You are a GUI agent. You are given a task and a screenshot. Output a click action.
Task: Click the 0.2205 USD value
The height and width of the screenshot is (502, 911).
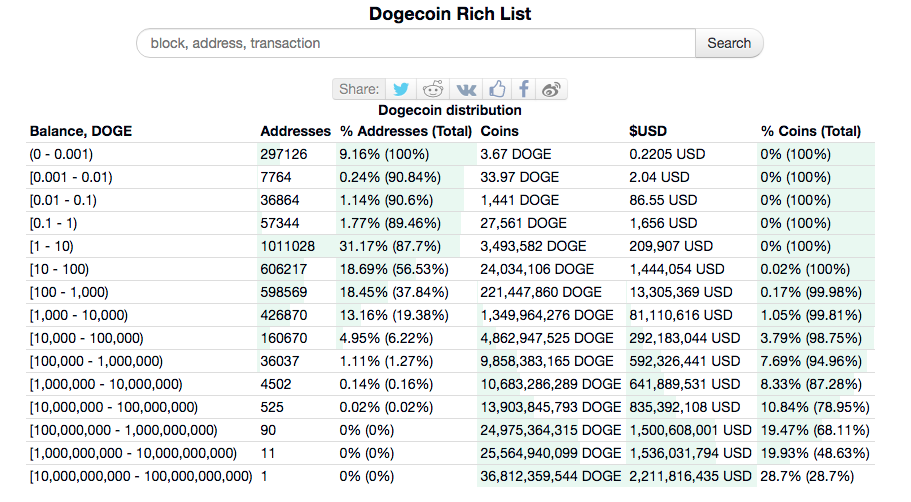(x=667, y=154)
